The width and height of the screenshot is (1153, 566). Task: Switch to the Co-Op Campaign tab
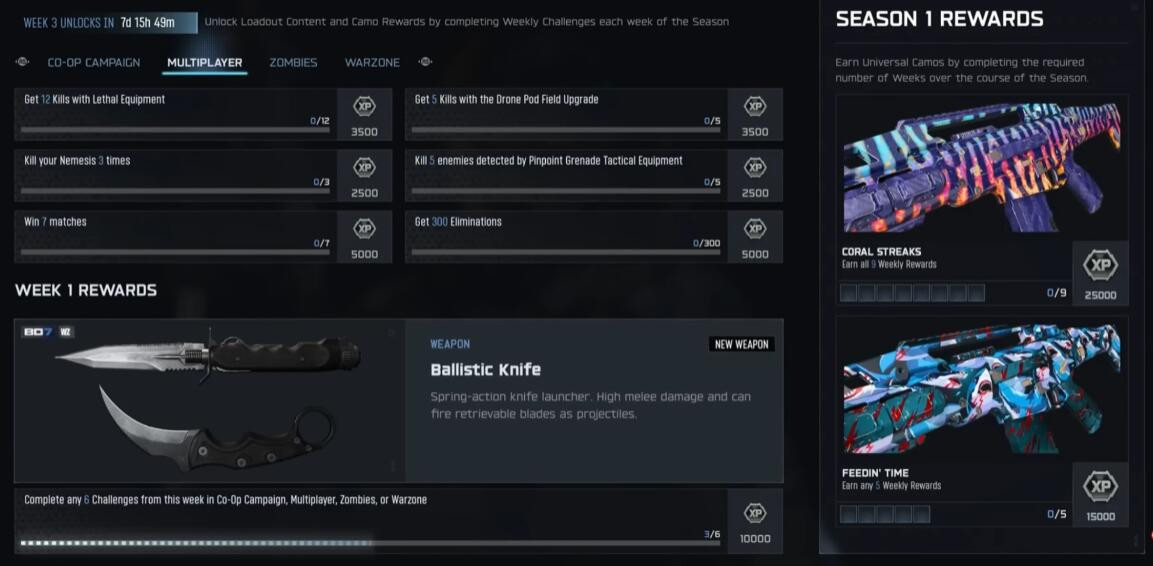coord(94,62)
